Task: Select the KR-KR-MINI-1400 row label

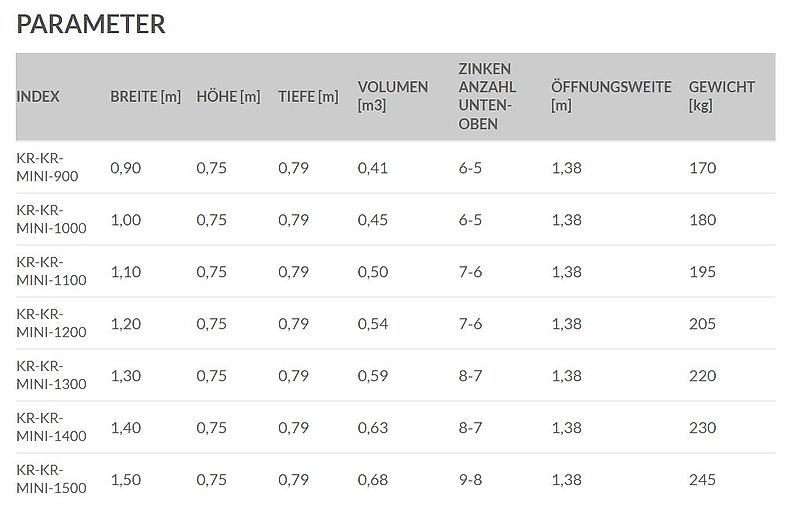Action: click(51, 427)
